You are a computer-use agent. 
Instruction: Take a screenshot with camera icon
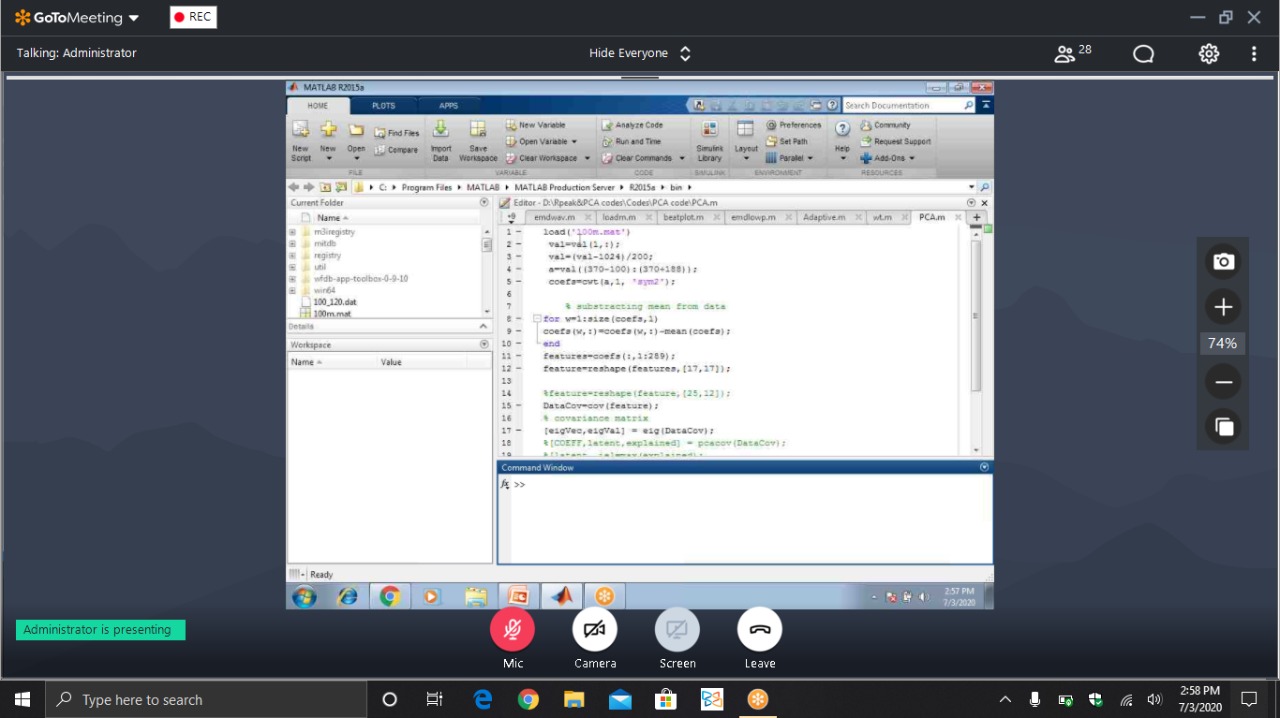click(1222, 261)
